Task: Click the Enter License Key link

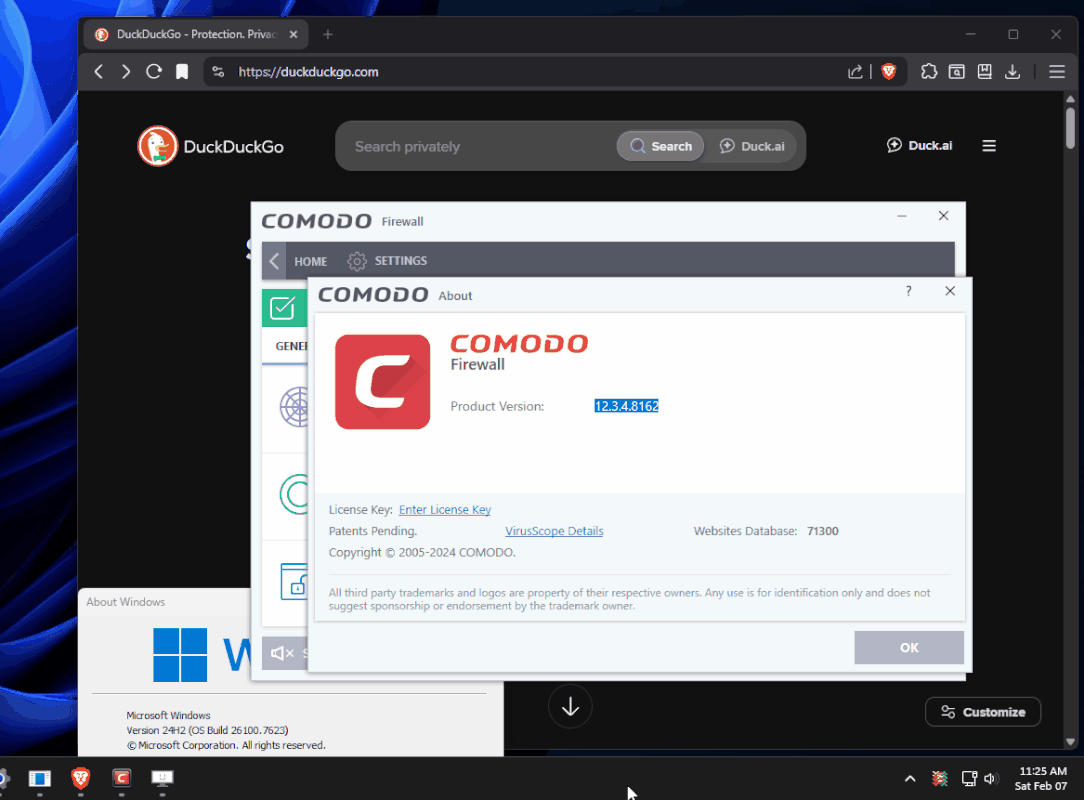Action: coord(444,510)
